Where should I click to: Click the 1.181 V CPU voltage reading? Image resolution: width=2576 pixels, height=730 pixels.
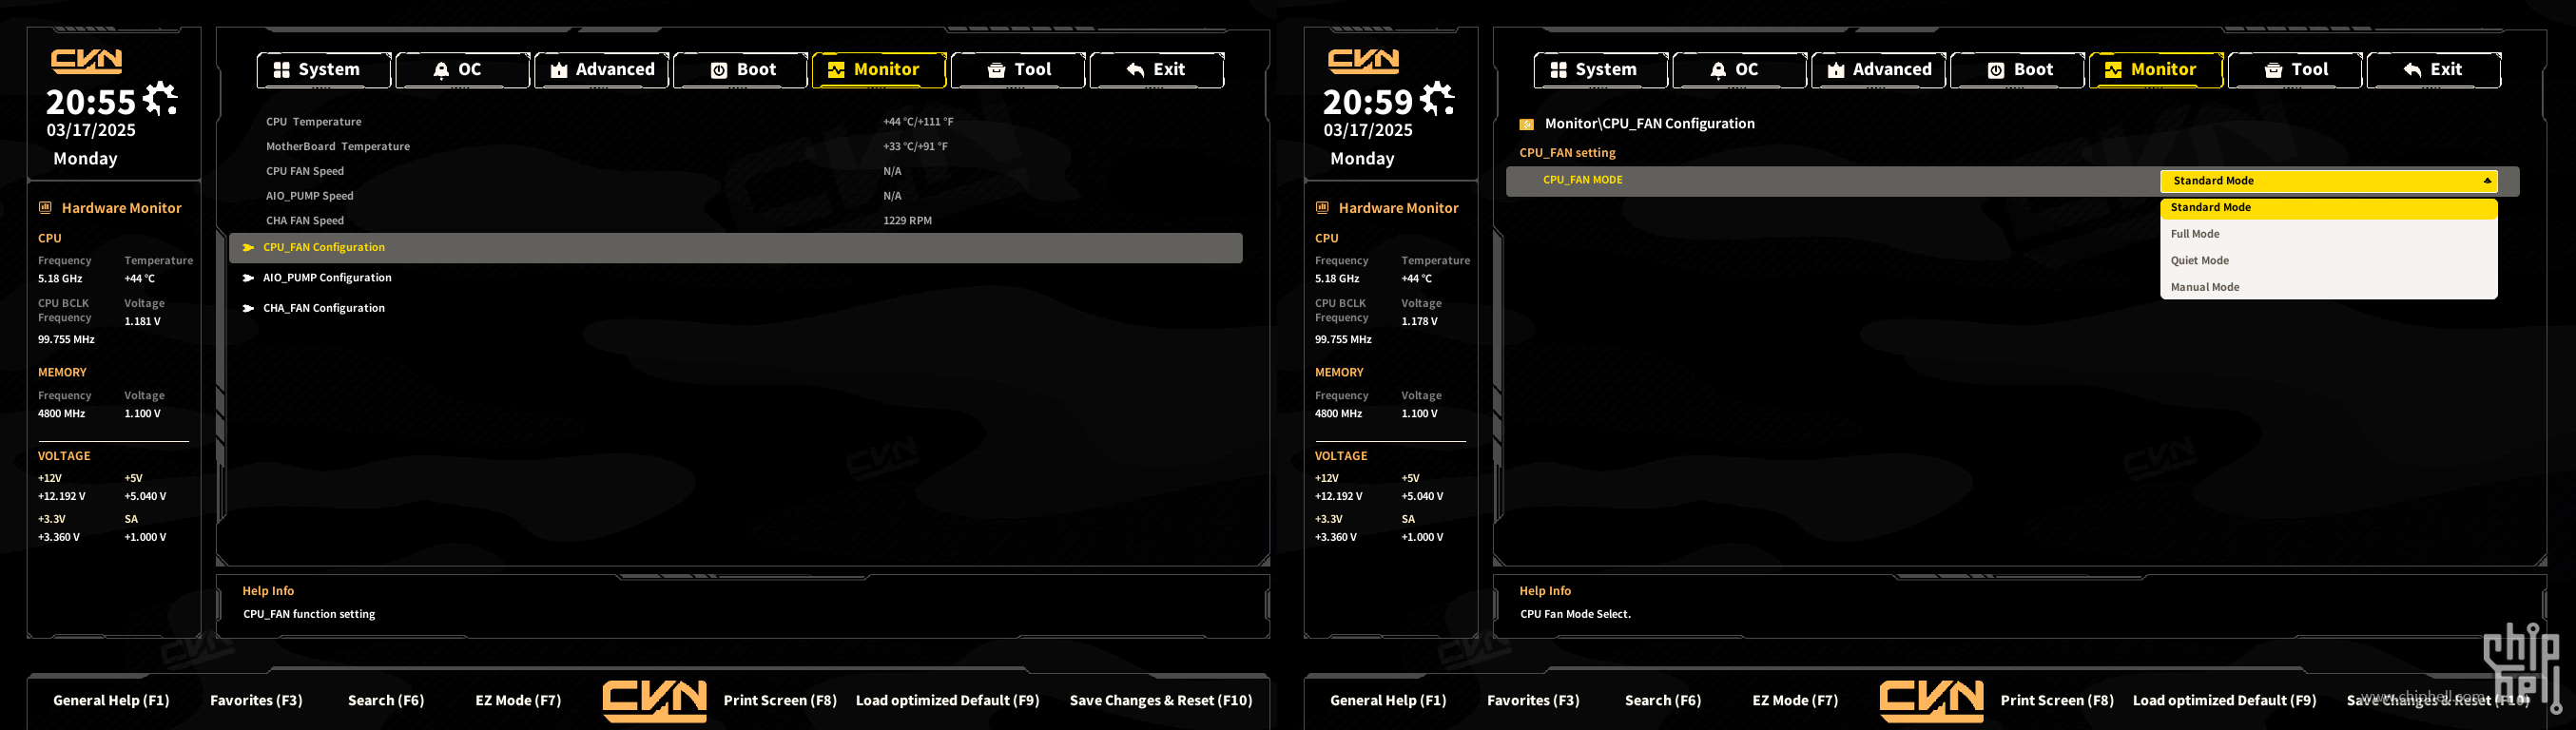[x=142, y=322]
